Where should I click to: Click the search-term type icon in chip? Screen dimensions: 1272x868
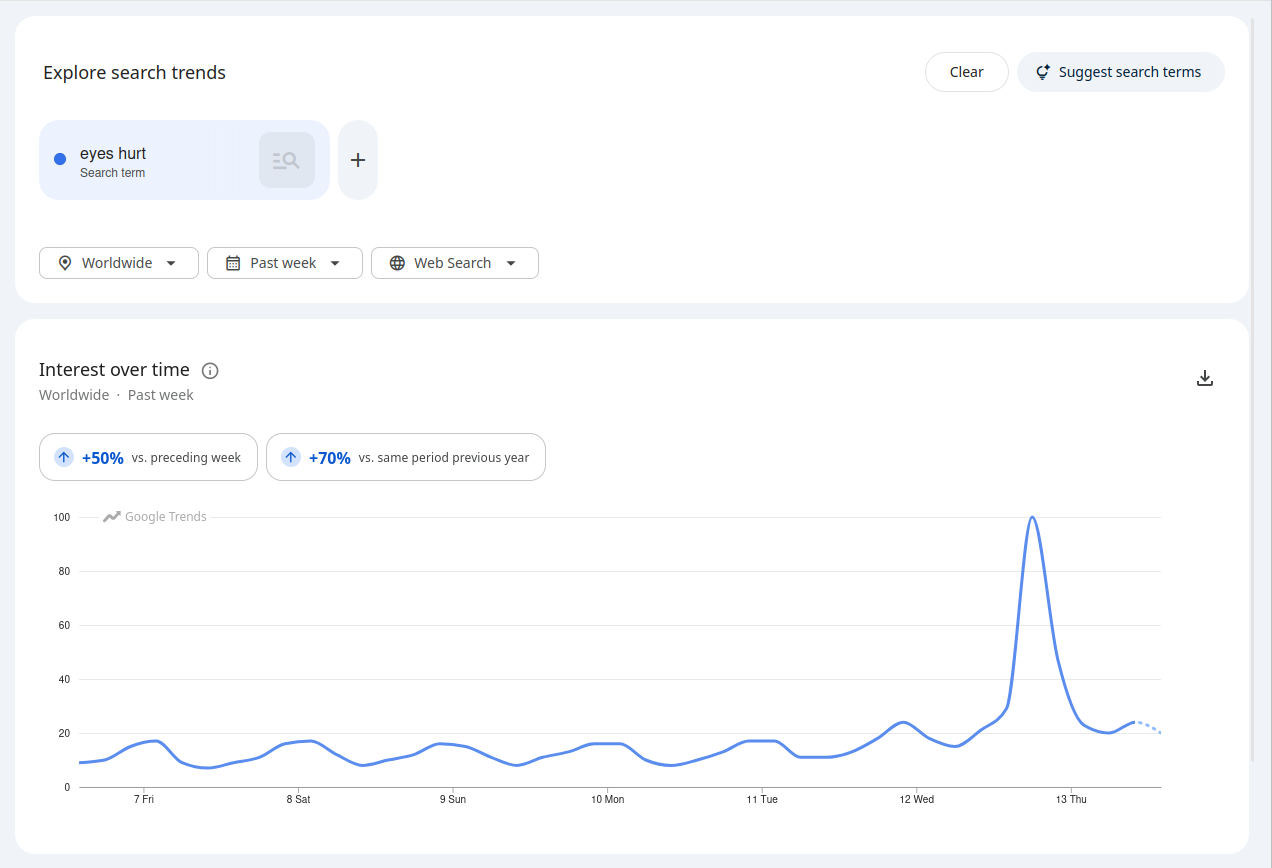coord(287,160)
